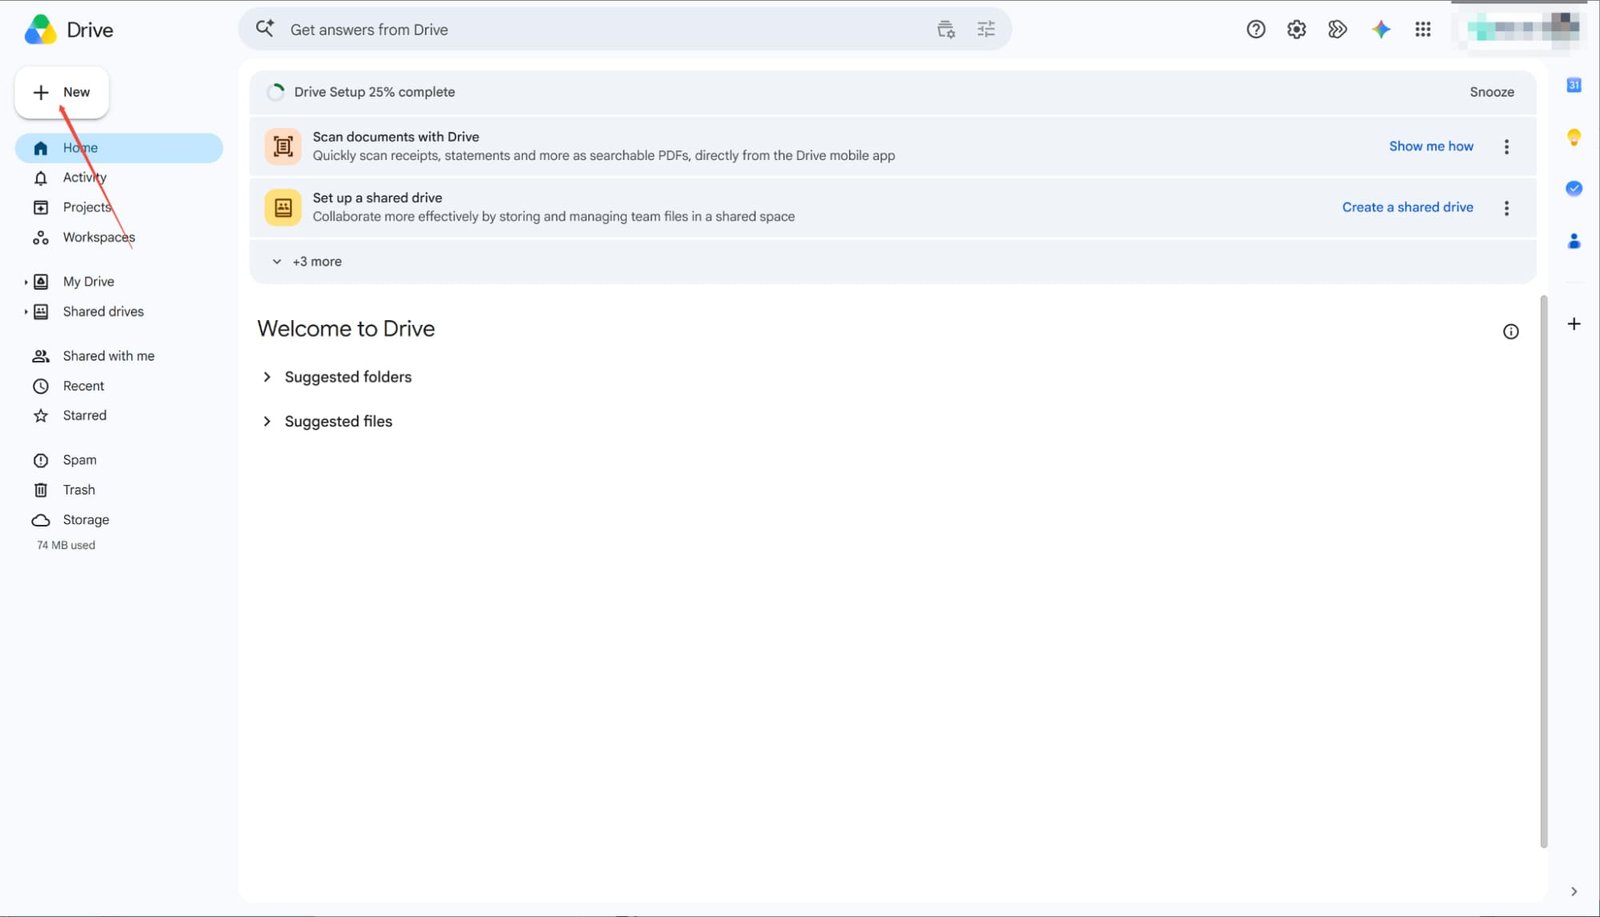Click Create a shared drive link

[1407, 207]
